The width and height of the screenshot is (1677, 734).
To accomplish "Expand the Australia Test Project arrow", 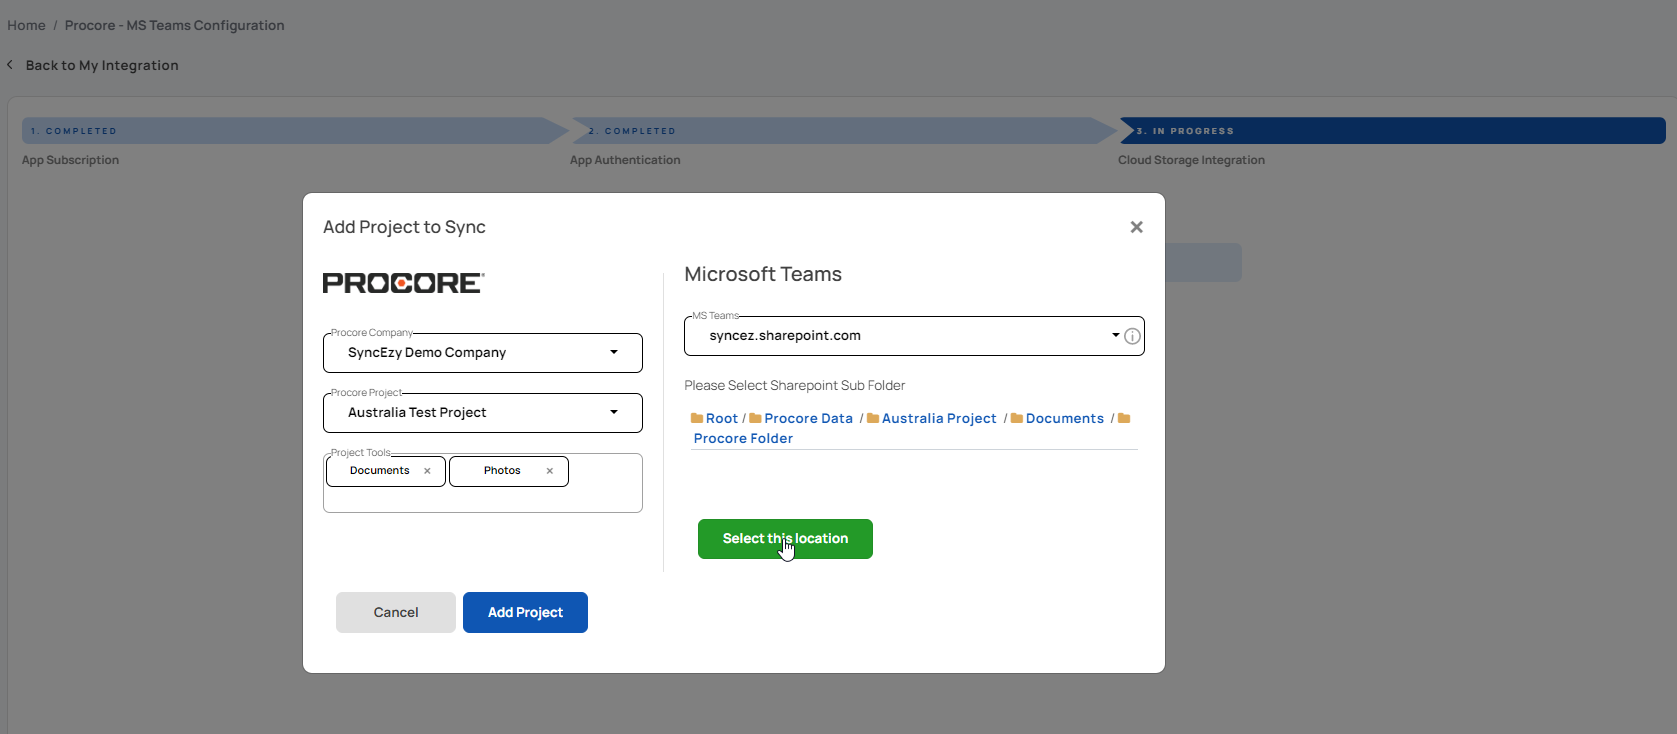I will tap(614, 412).
